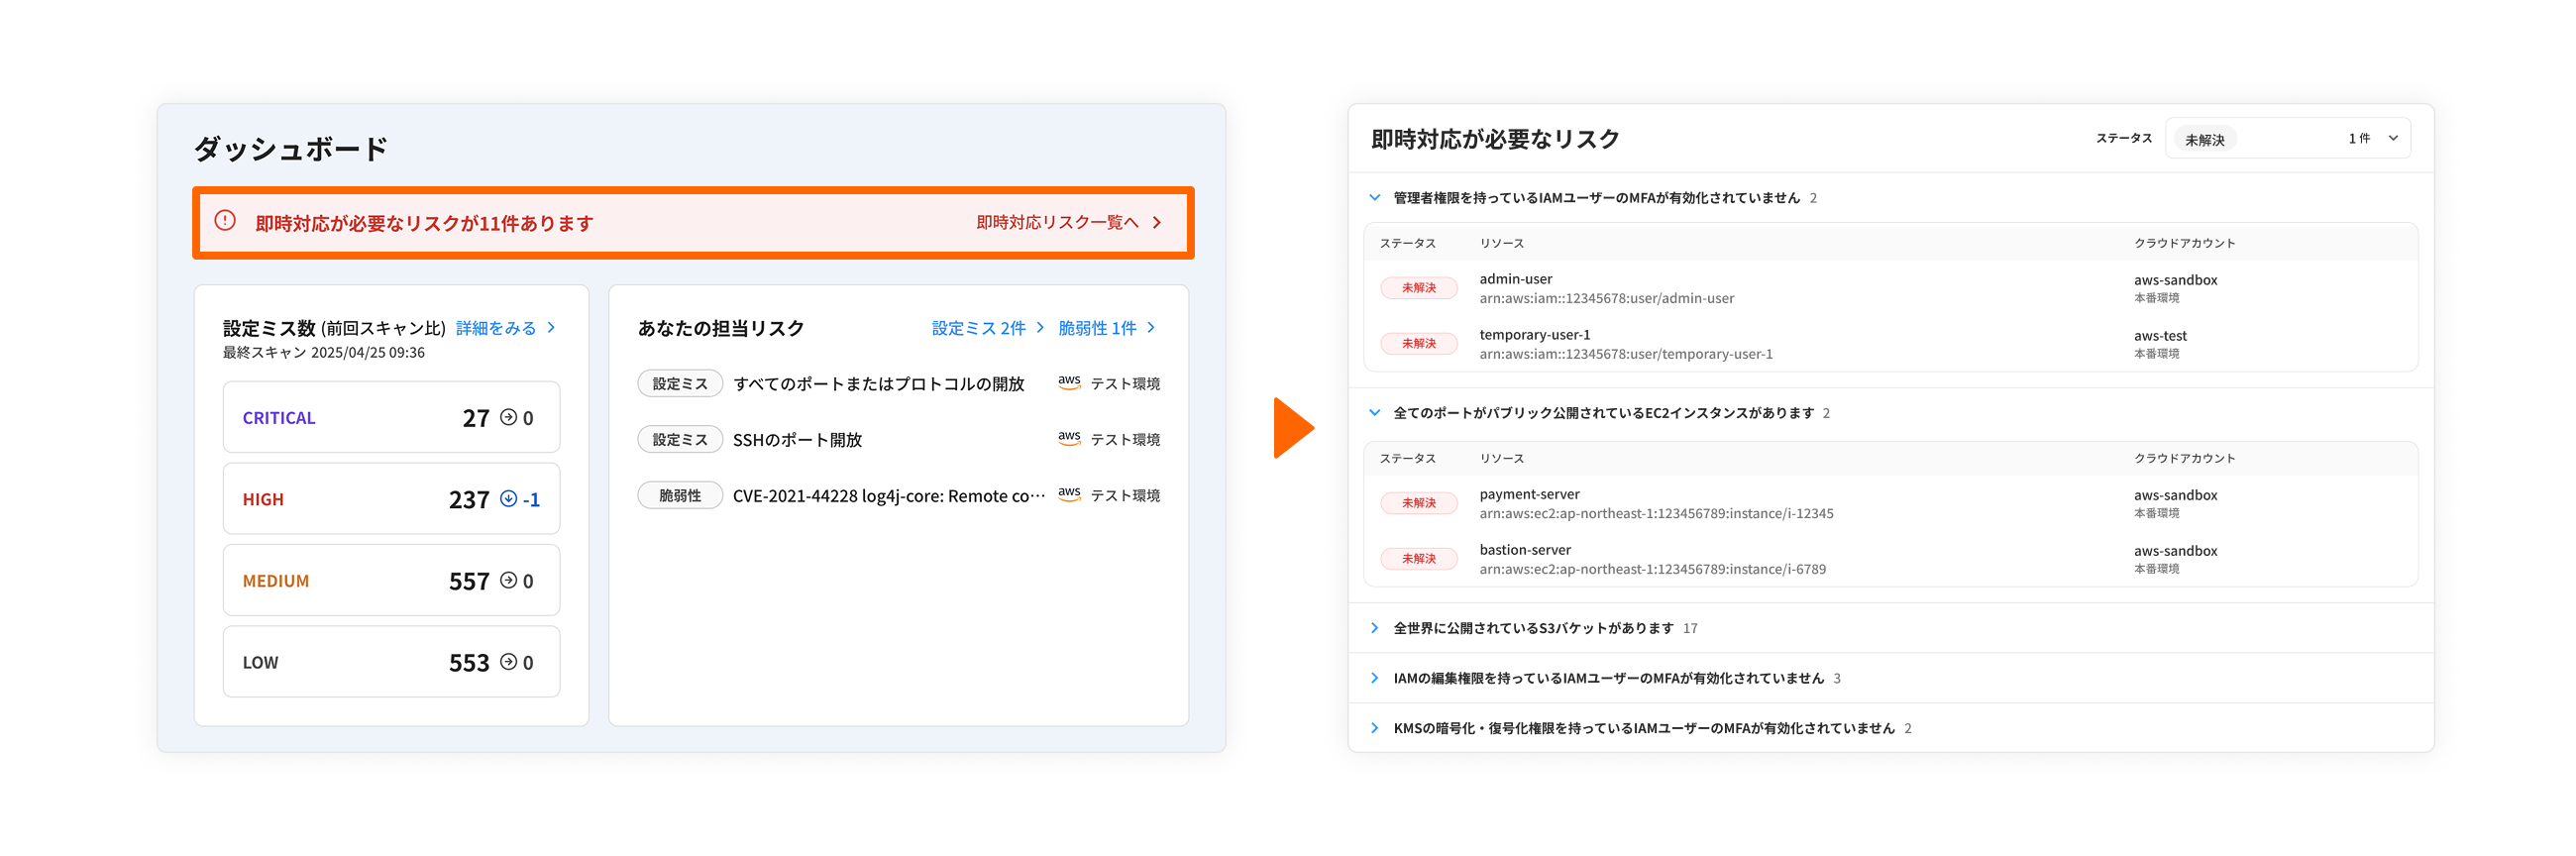The height and width of the screenshot is (856, 2576).
Task: Click the arrow change icon beside 27
Action: [508, 417]
